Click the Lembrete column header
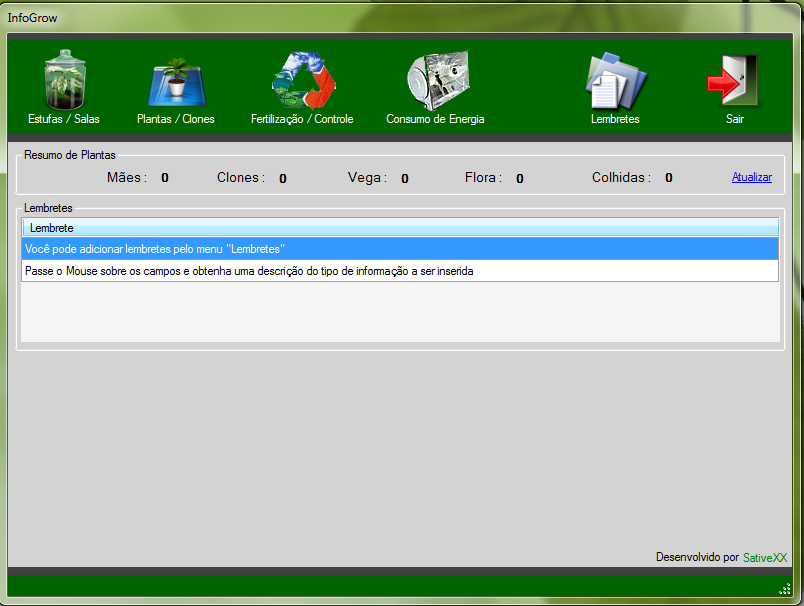Viewport: 804px width, 606px height. tap(400, 228)
